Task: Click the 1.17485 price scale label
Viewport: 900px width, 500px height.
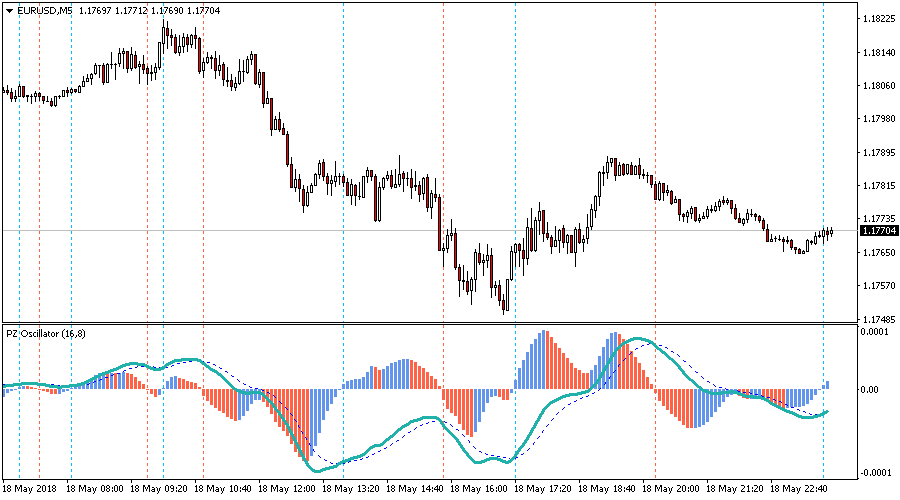Action: (878, 320)
